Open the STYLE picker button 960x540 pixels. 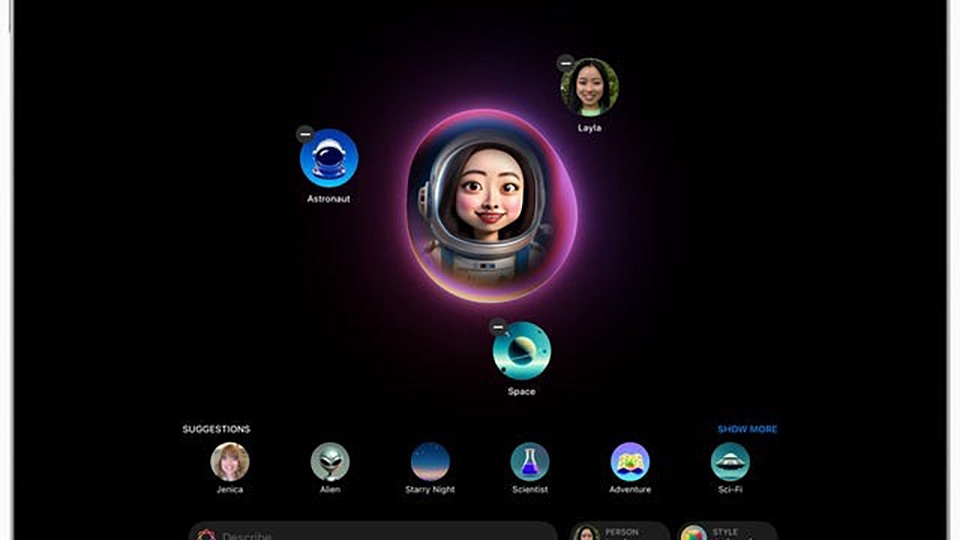727,531
